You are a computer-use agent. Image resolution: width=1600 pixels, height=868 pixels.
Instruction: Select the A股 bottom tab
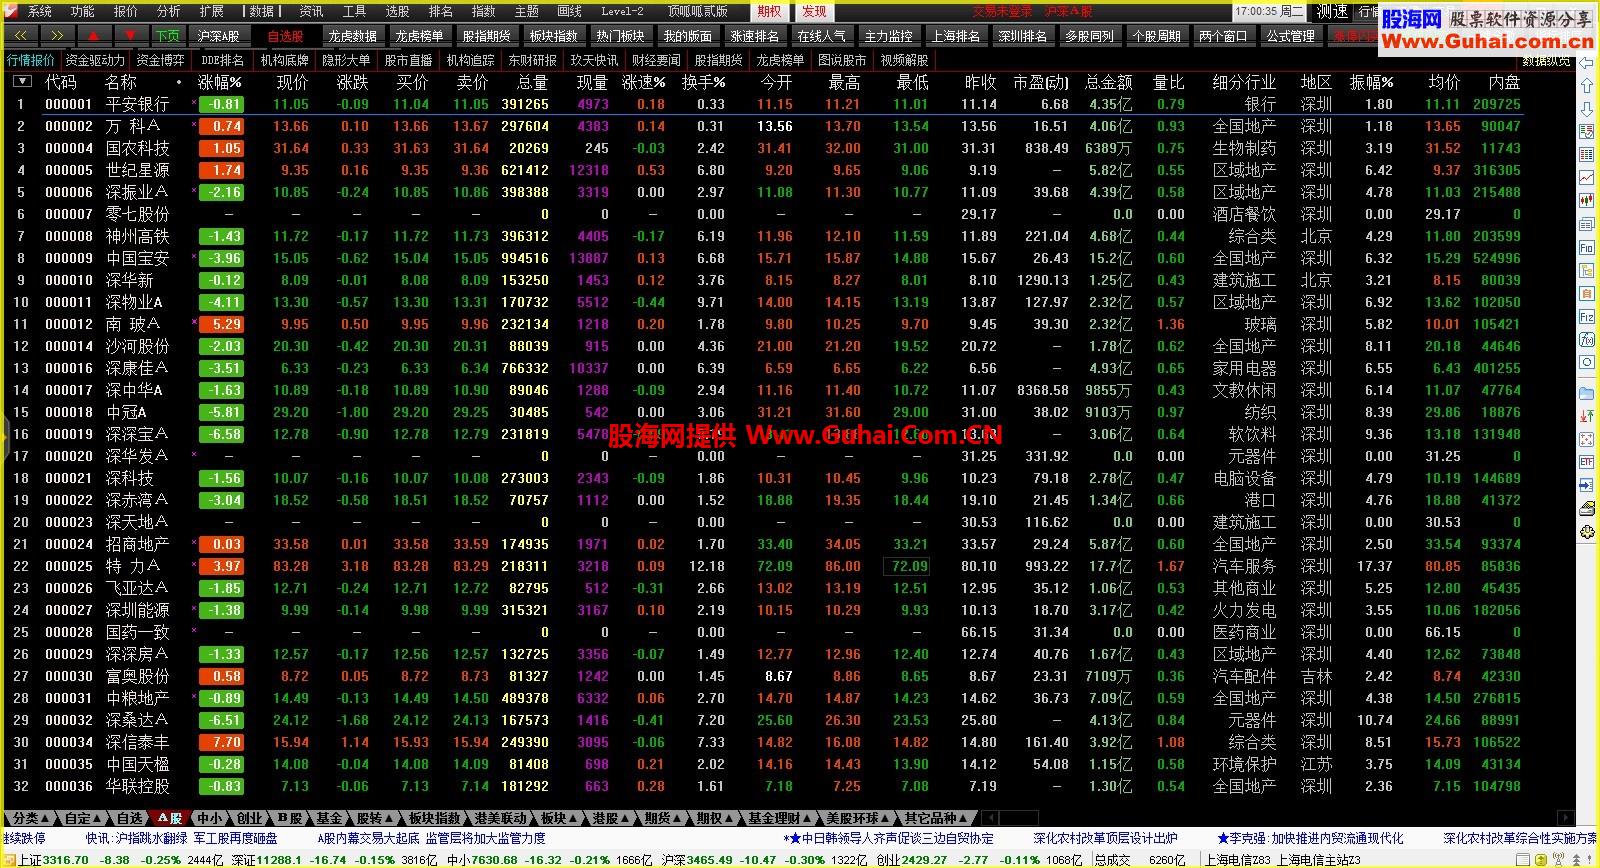coord(170,818)
